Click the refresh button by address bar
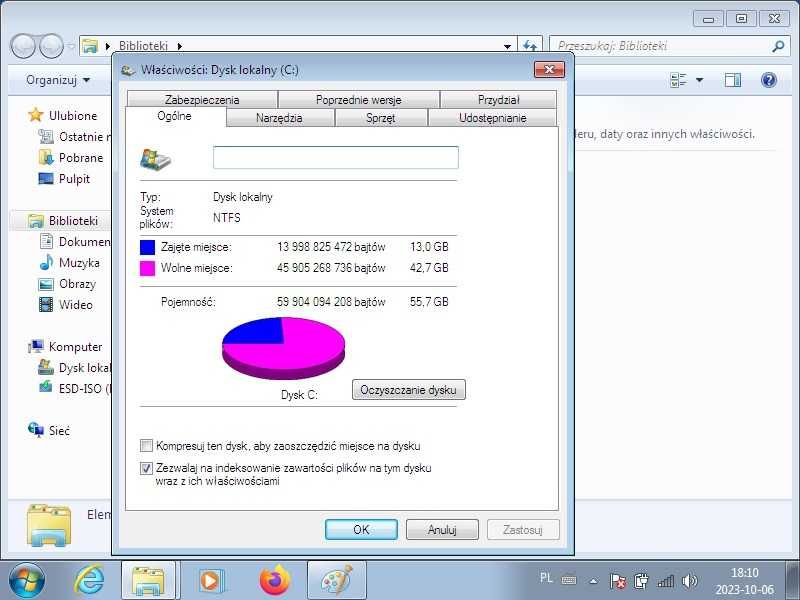This screenshot has height=600, width=800. pyautogui.click(x=530, y=46)
